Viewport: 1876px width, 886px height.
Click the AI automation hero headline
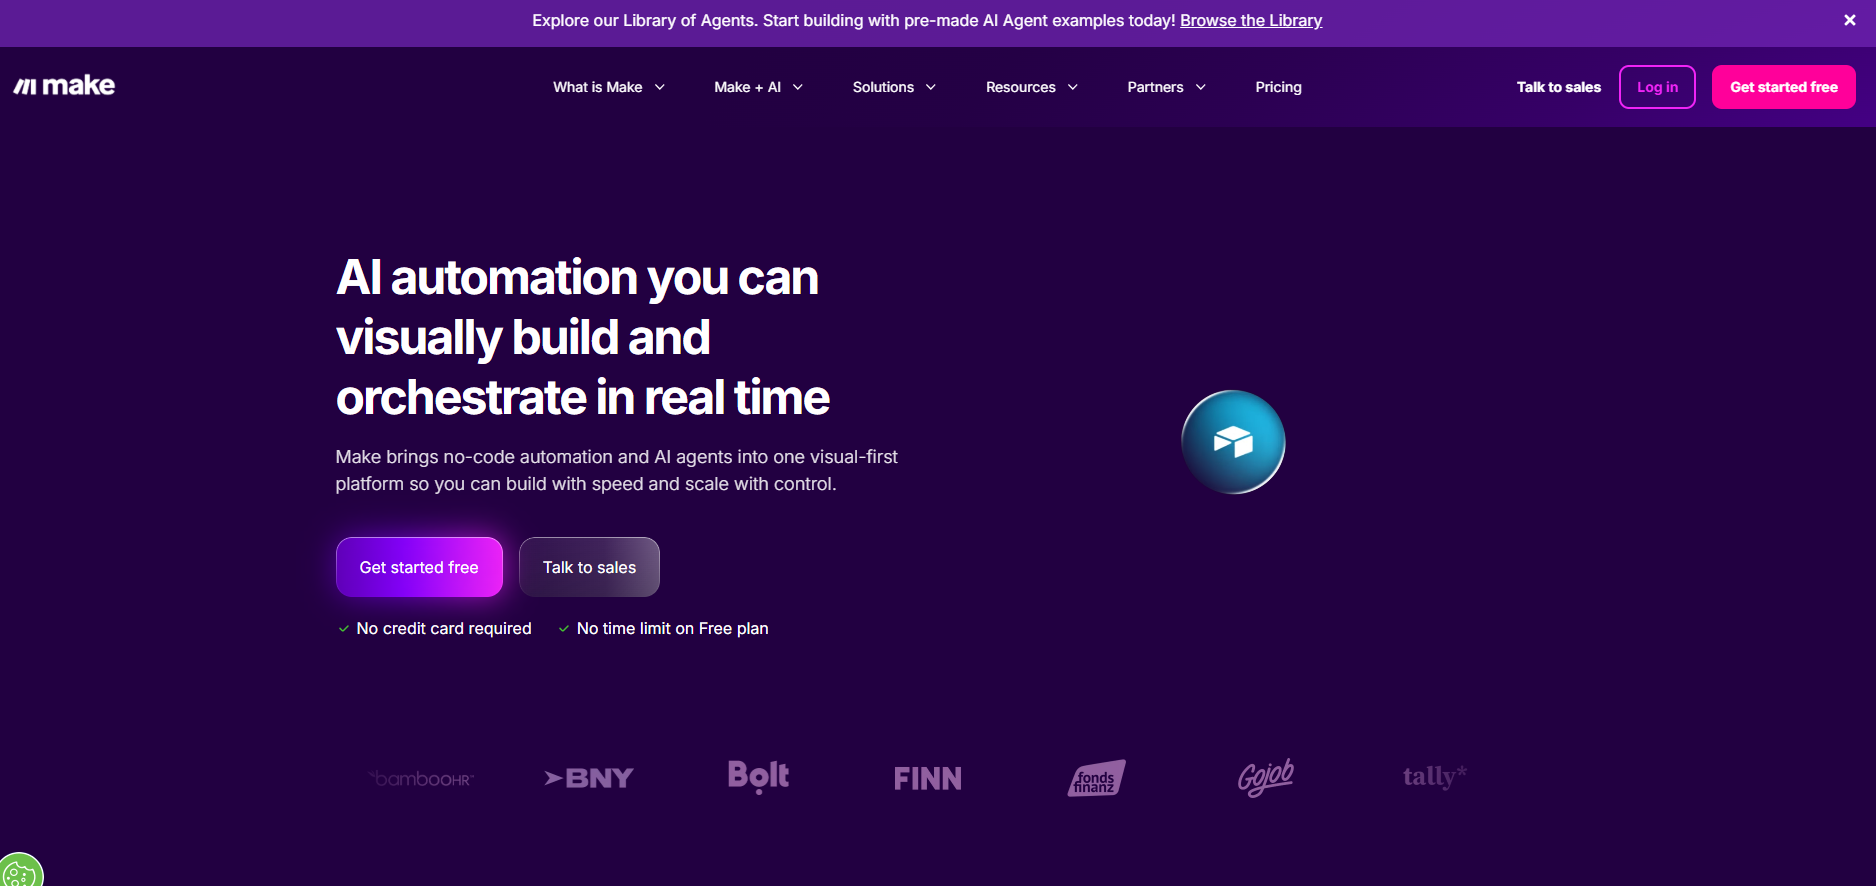[583, 337]
